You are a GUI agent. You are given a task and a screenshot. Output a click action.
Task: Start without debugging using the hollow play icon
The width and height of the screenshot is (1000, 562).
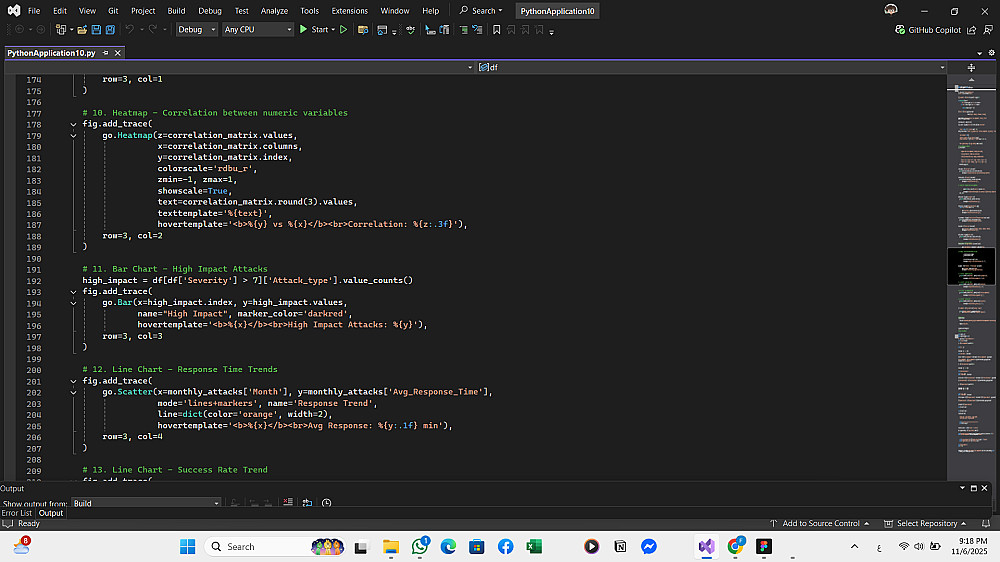(343, 30)
